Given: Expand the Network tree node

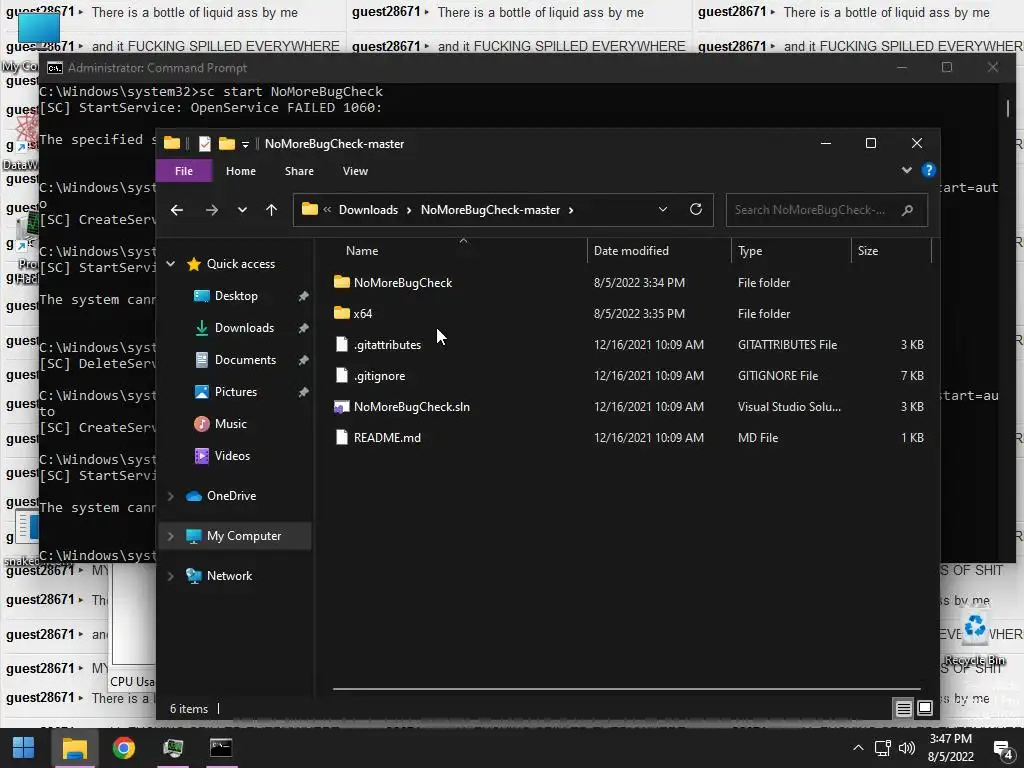Looking at the screenshot, I should point(171,576).
